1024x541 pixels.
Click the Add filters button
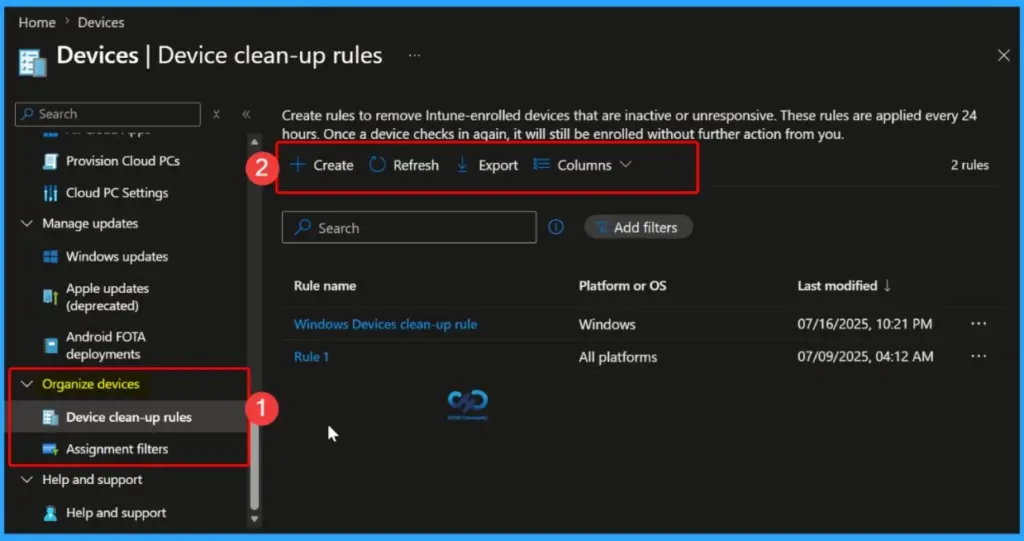coord(638,227)
